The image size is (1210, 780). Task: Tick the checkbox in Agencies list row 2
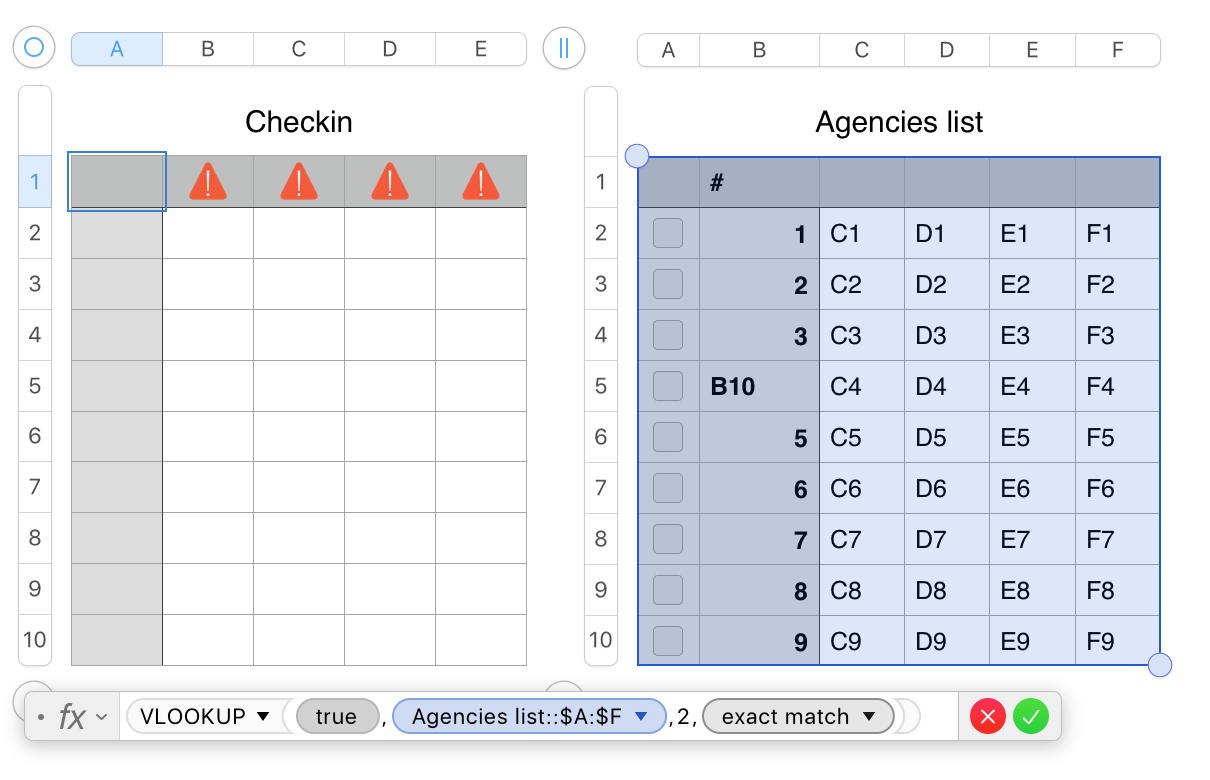(668, 234)
